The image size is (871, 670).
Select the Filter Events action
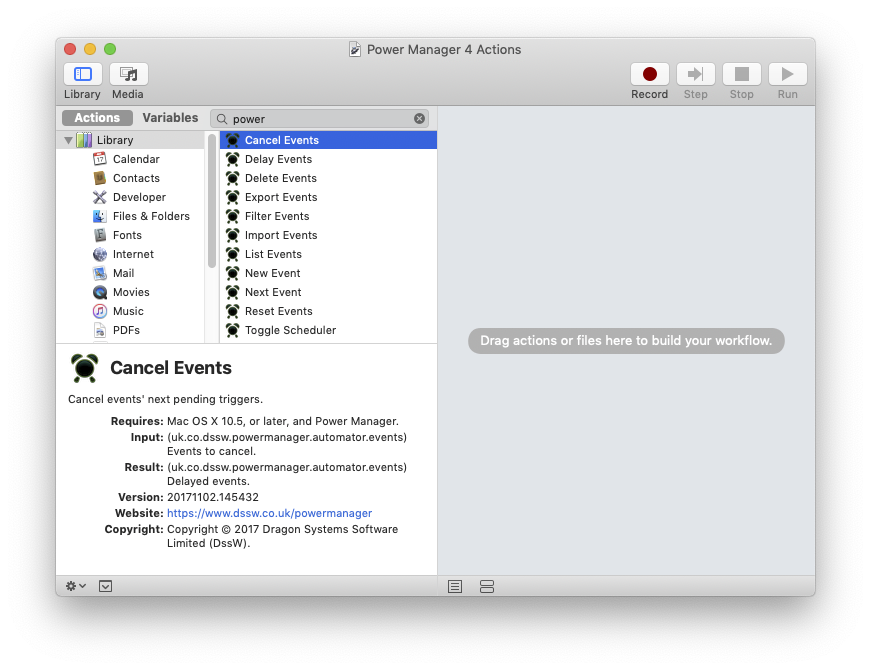pyautogui.click(x=328, y=216)
